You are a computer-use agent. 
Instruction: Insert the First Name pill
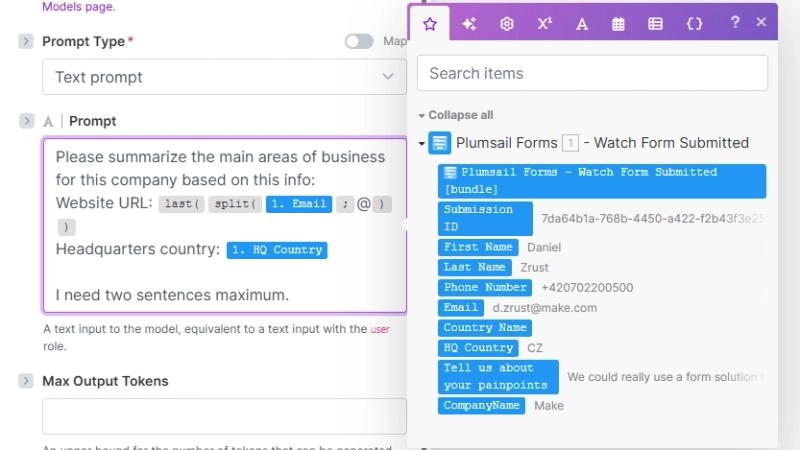coord(478,247)
